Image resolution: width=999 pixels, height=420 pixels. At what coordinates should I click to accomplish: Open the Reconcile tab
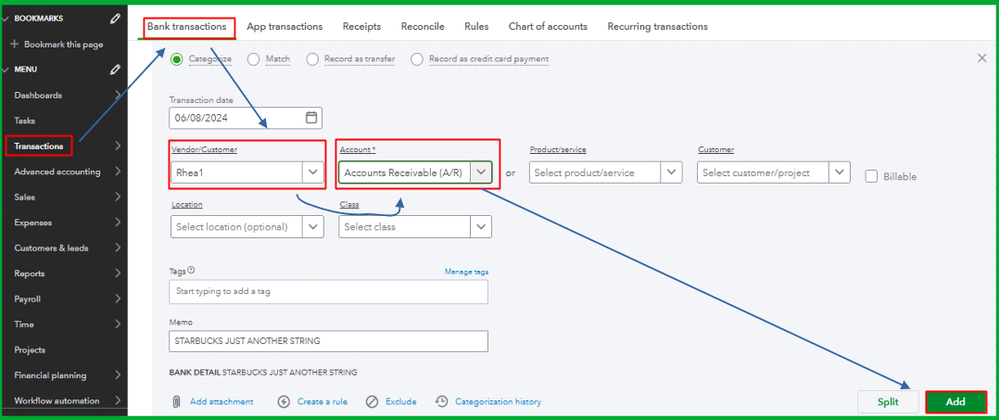(422, 27)
